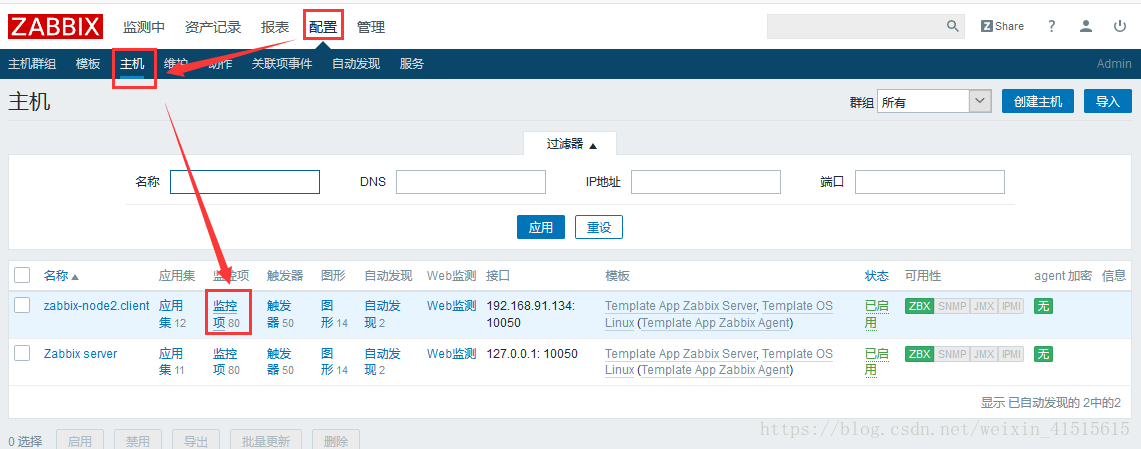
Task: Switch to the 模板 submenu
Action: [88, 64]
